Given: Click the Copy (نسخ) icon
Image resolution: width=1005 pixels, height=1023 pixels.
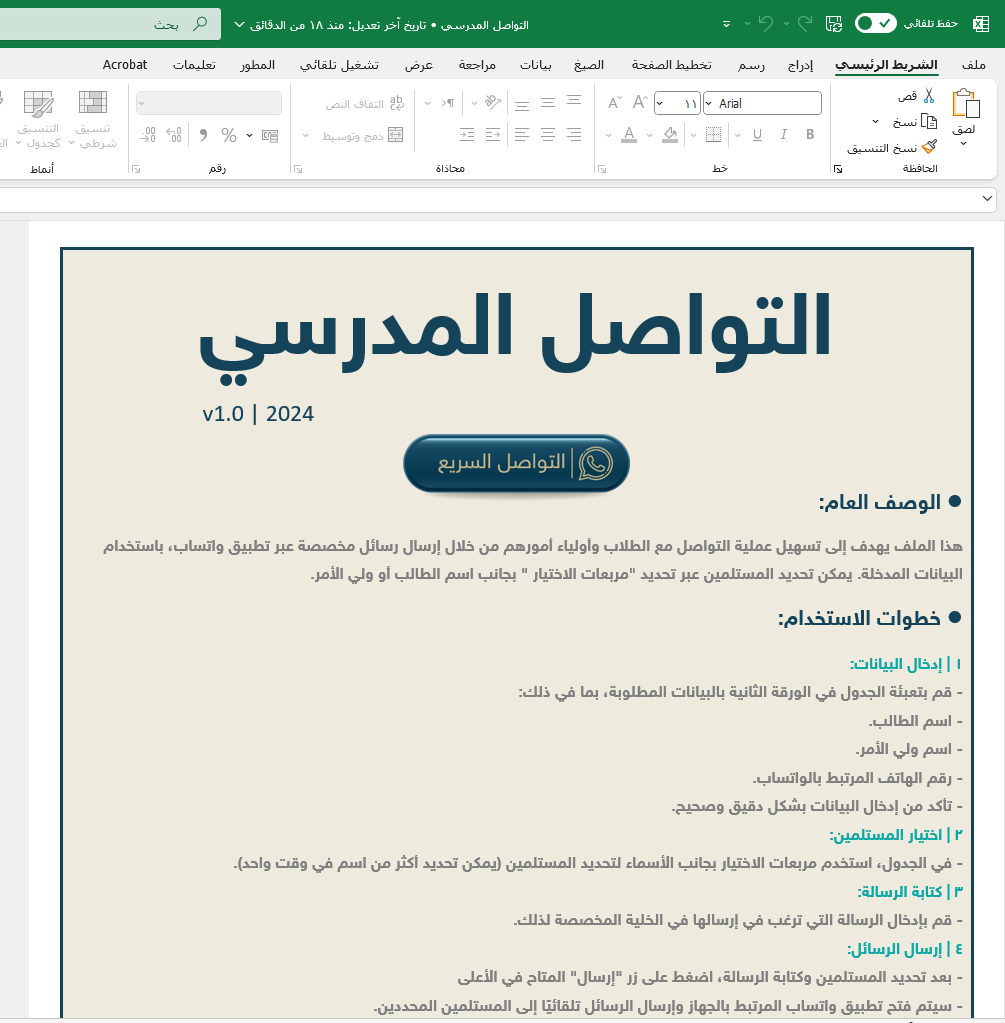Looking at the screenshot, I should [929, 121].
